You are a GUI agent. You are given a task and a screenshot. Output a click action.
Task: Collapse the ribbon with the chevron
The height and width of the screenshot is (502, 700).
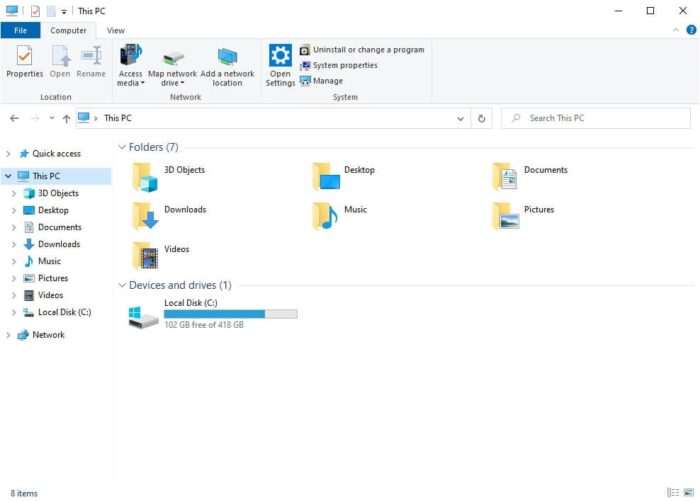[675, 30]
